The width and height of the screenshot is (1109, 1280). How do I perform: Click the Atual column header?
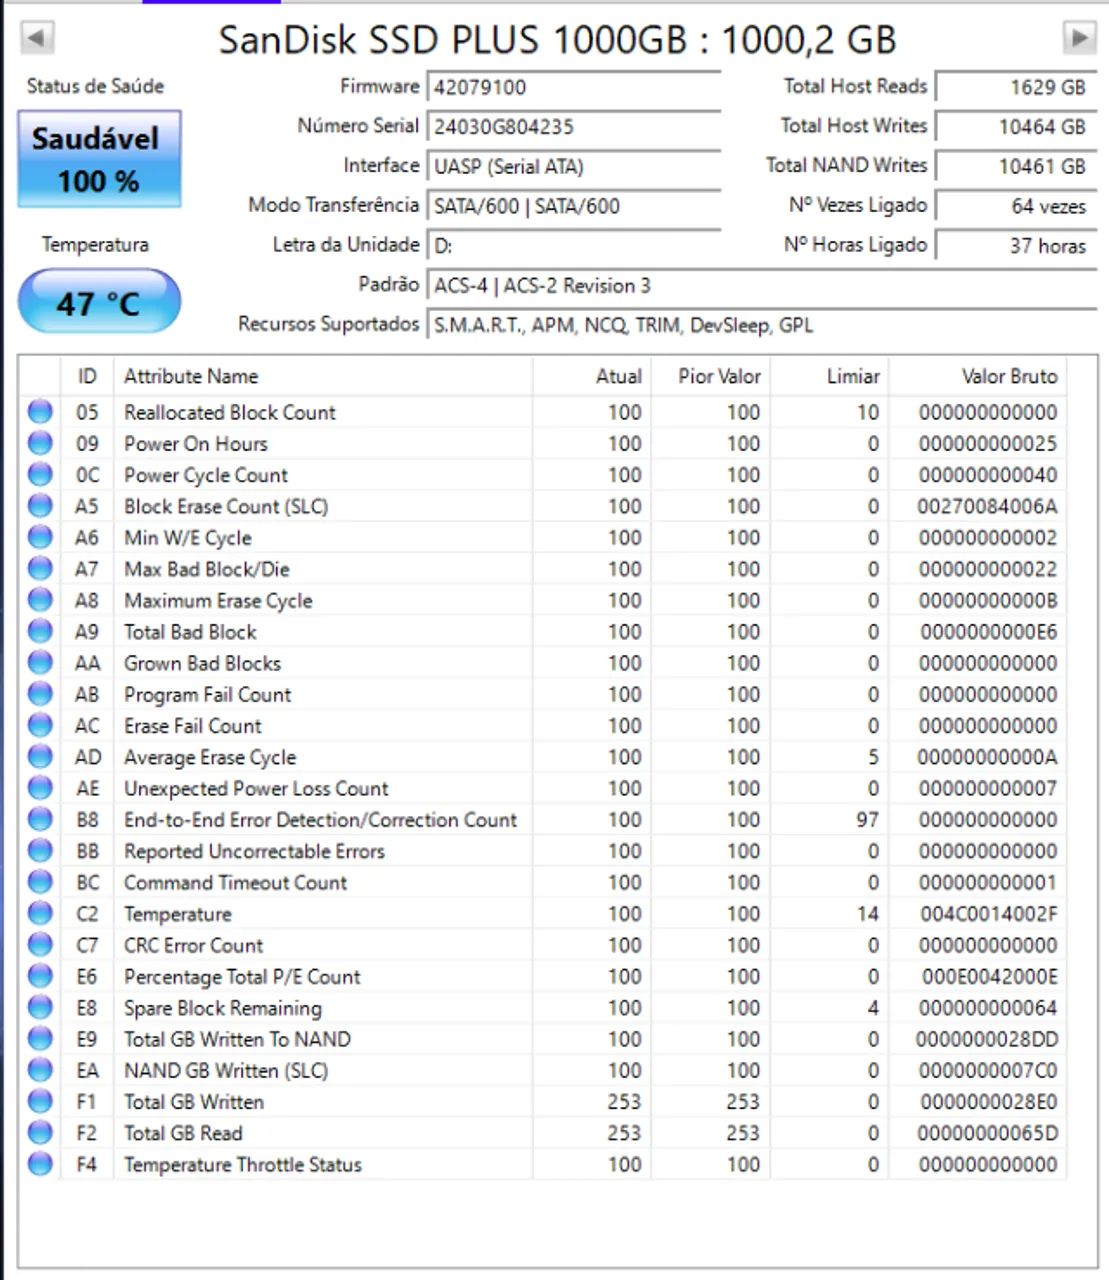(591, 376)
